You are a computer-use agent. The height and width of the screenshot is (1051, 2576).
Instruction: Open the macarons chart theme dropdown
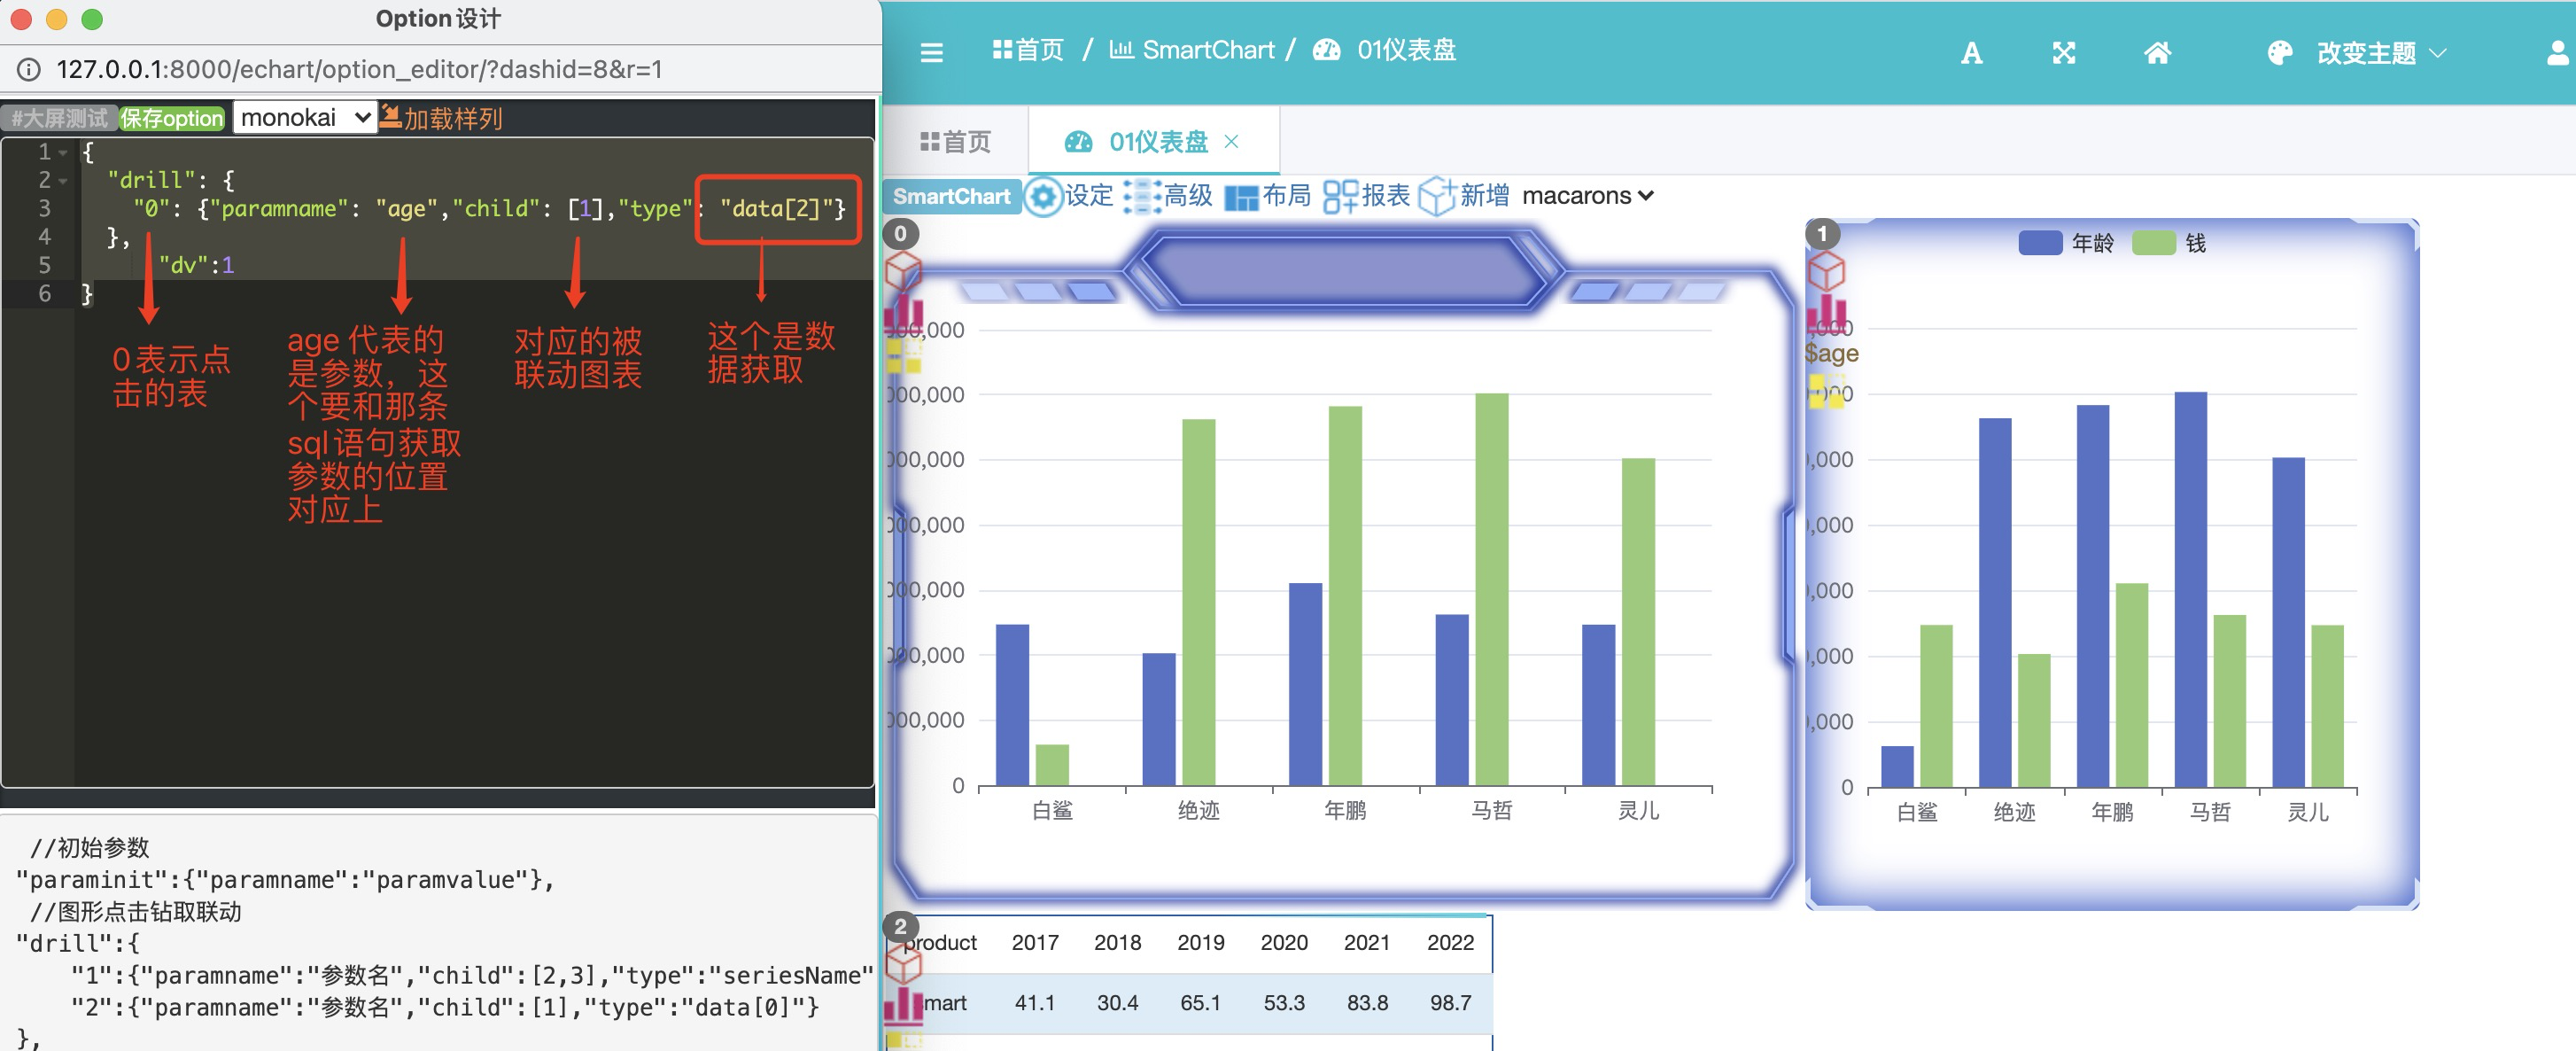tap(1587, 196)
